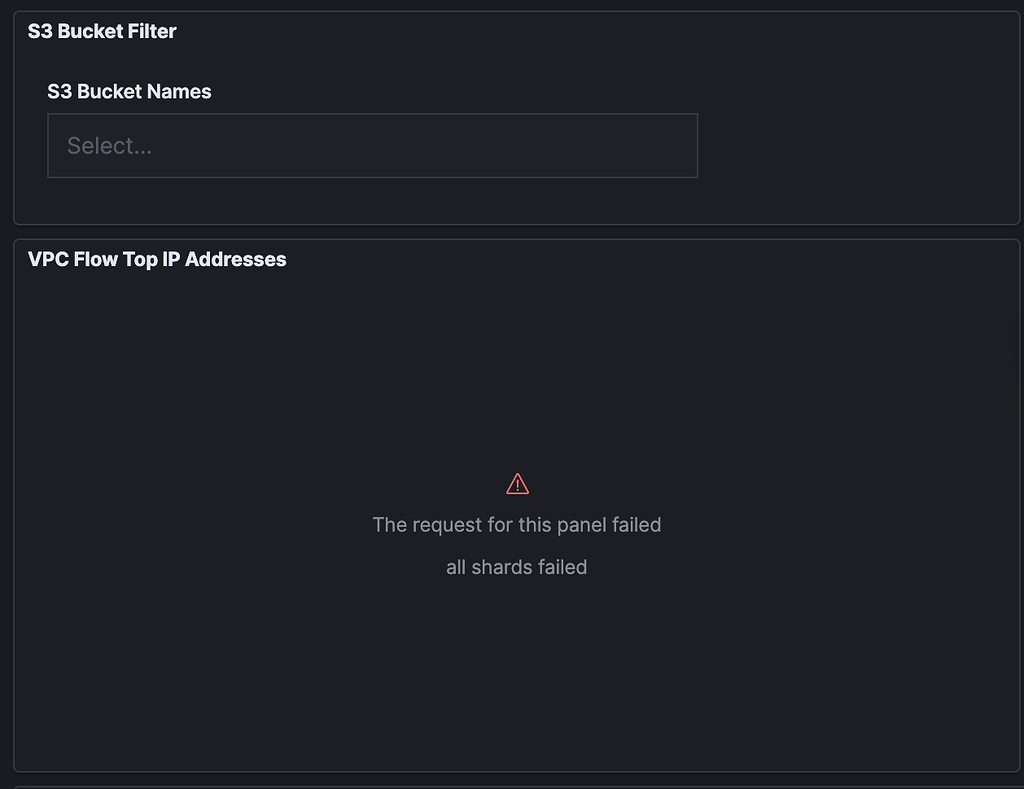Expand the bucket names multi-select dropdown
Screen dimensions: 1024x789
[372, 145]
